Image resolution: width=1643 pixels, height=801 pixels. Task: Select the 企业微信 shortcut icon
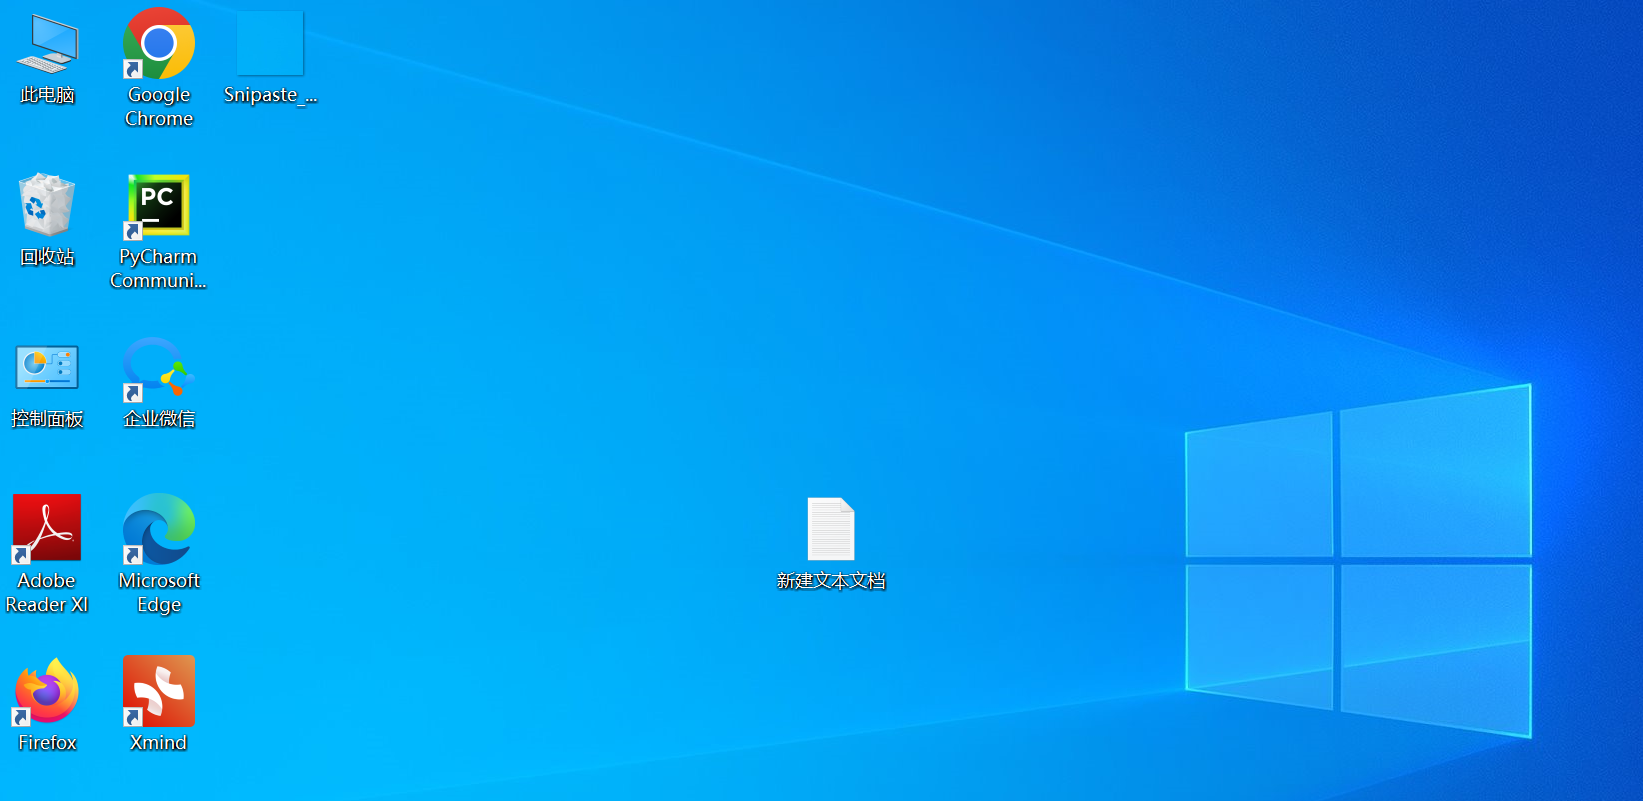point(159,368)
